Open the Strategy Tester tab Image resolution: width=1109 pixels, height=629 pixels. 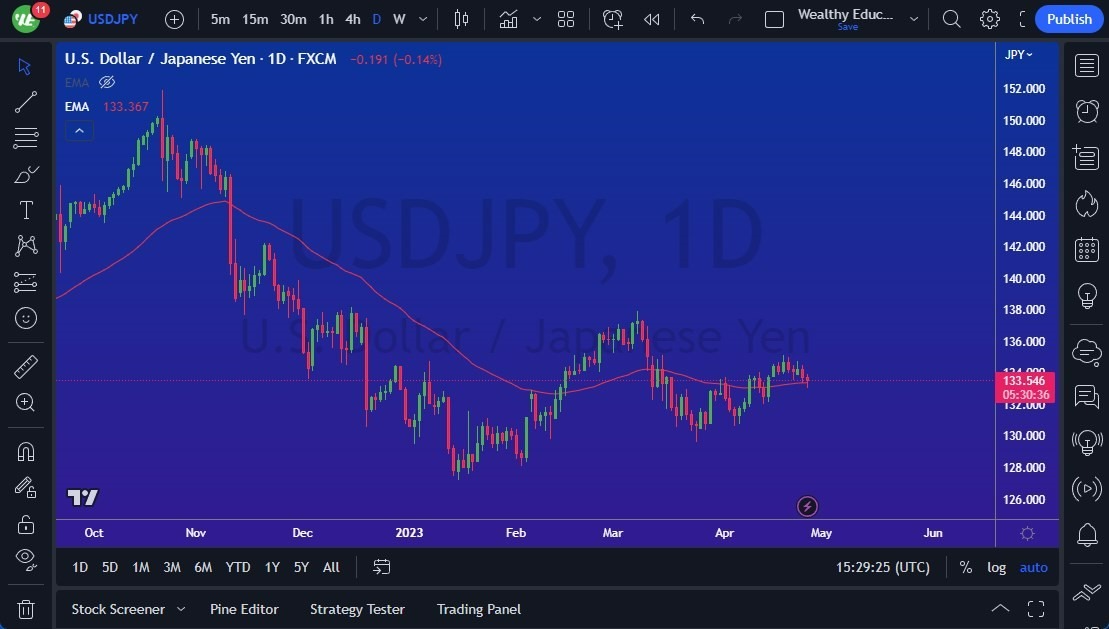pos(357,609)
